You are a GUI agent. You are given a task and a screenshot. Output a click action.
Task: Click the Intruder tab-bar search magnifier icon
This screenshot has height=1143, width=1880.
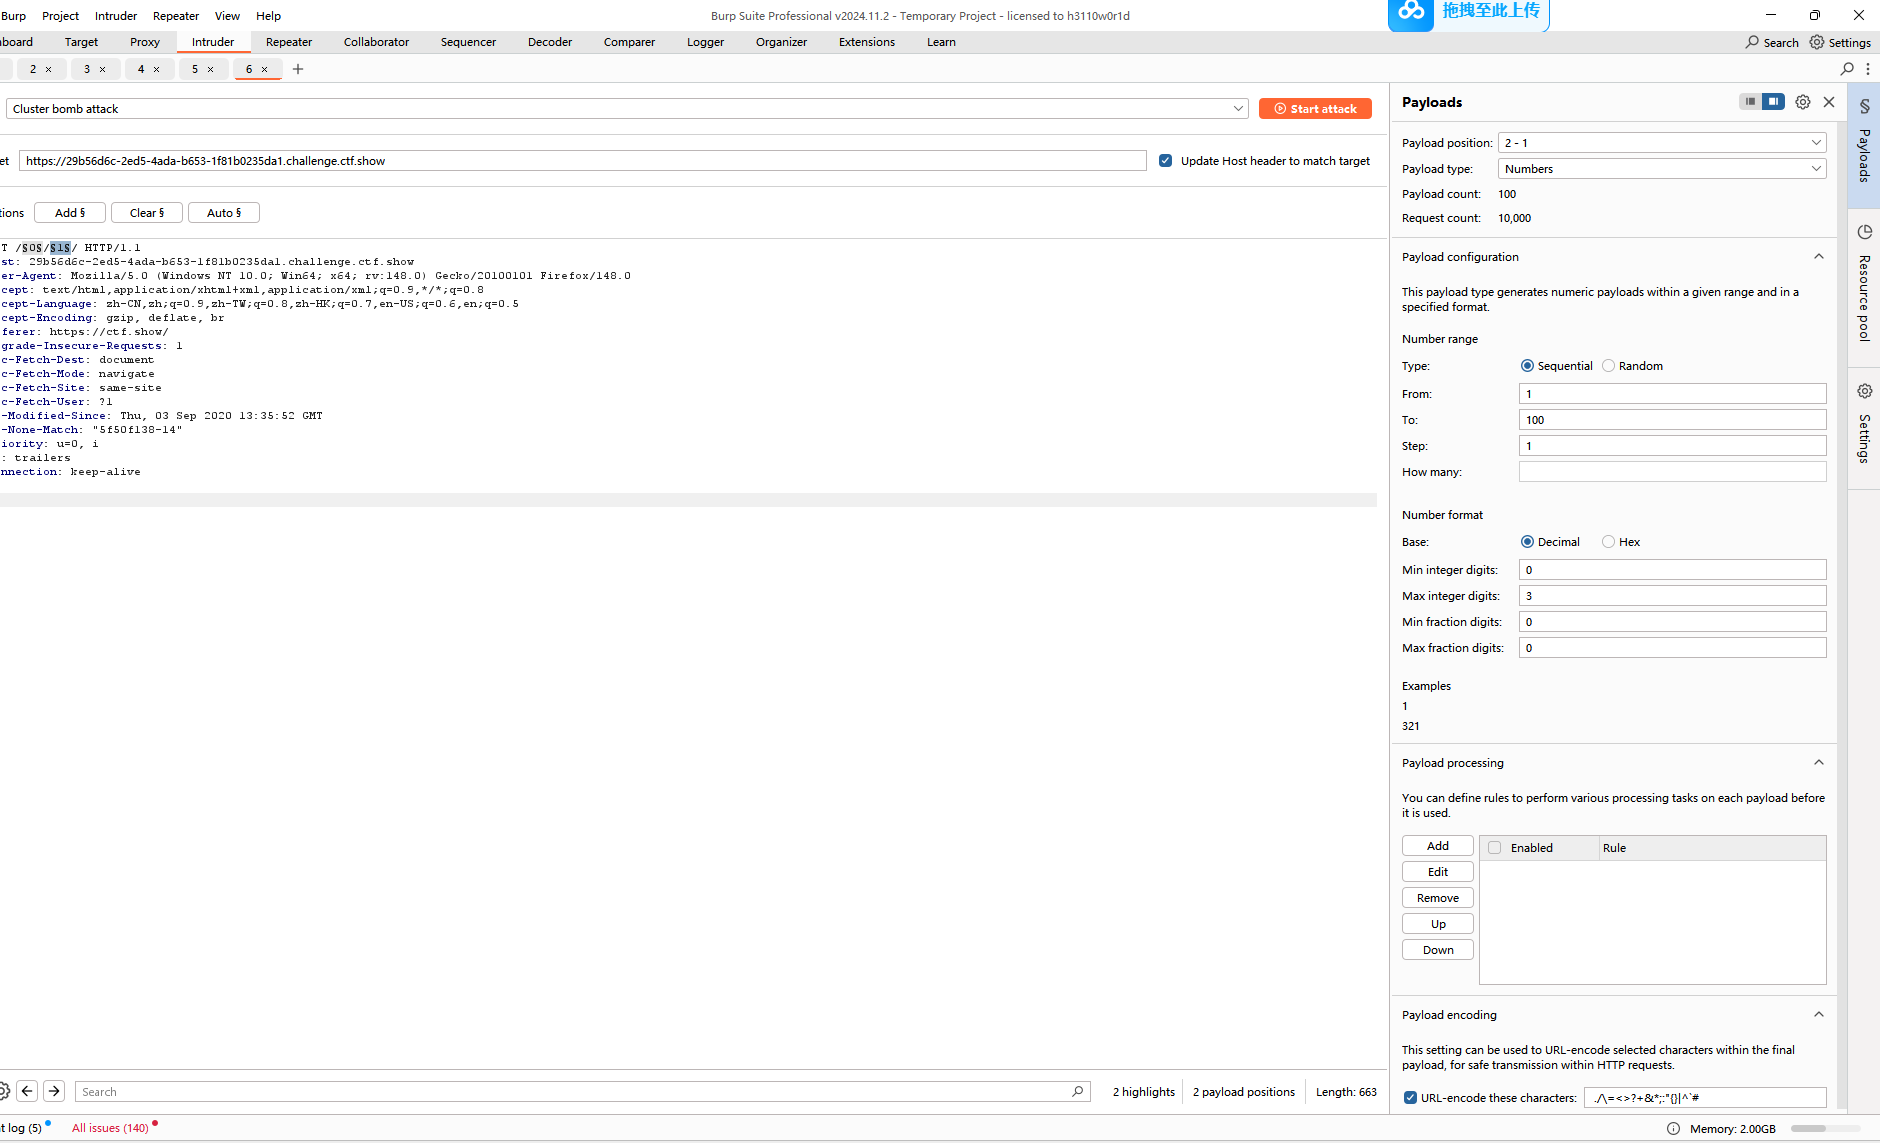coord(1847,69)
